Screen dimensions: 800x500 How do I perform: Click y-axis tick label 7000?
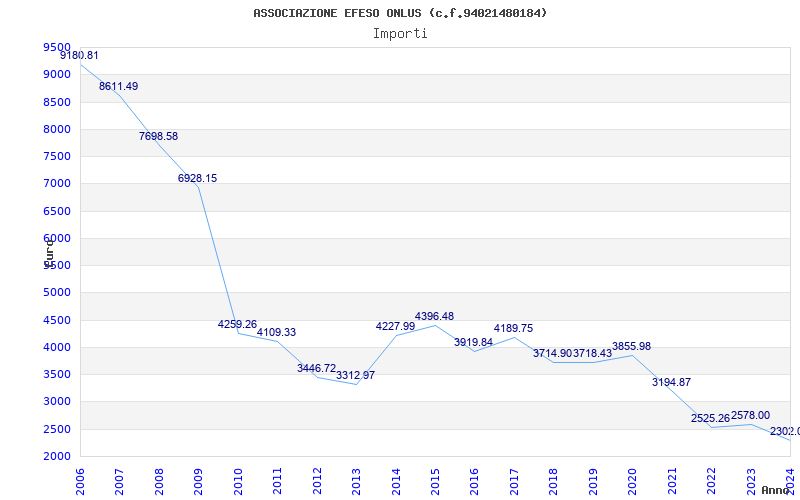tap(57, 184)
